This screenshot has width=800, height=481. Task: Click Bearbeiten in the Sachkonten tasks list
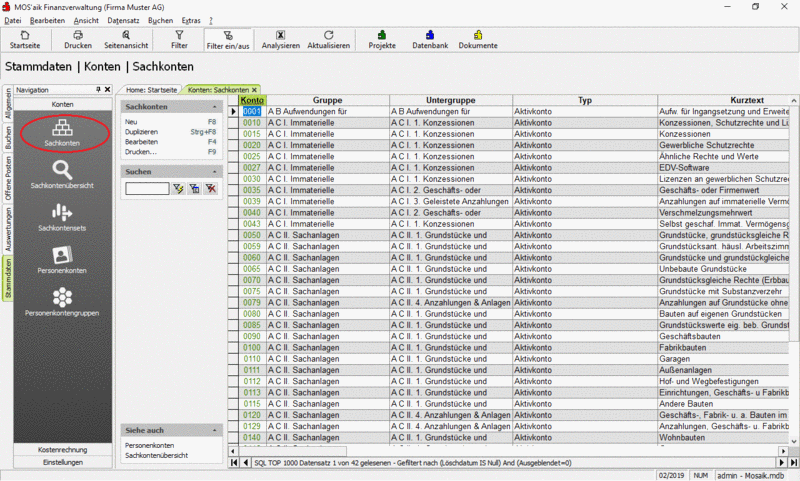coord(141,142)
